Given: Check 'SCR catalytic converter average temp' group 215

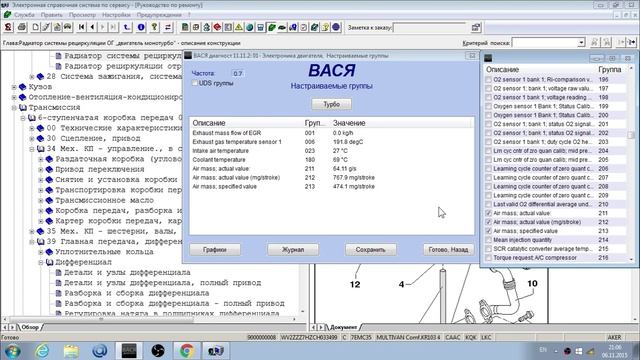Looking at the screenshot, I should 488,249.
